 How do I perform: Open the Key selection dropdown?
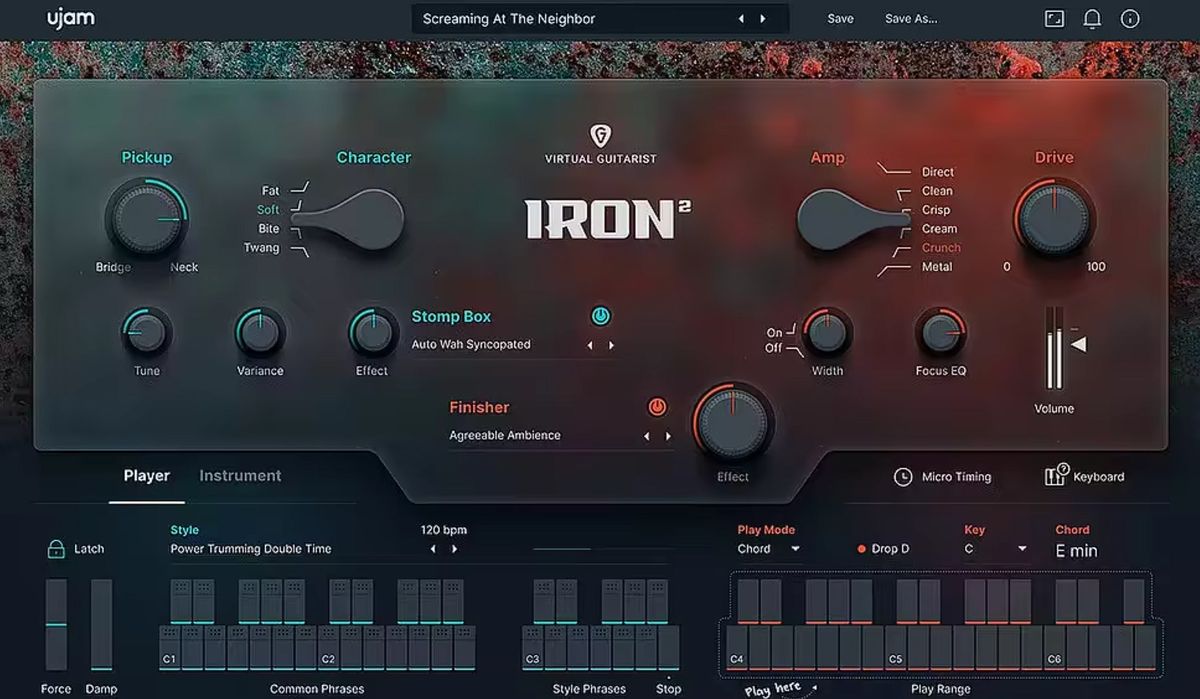click(x=995, y=548)
